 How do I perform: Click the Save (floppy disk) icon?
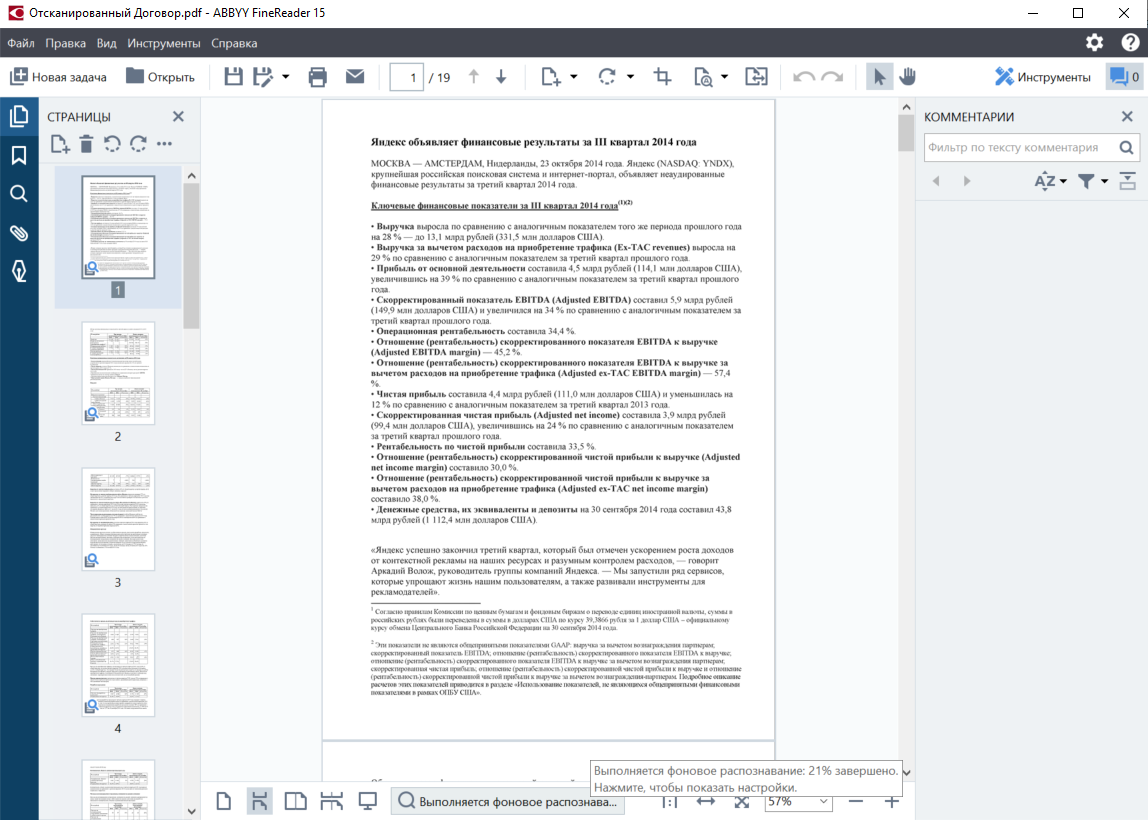(234, 76)
